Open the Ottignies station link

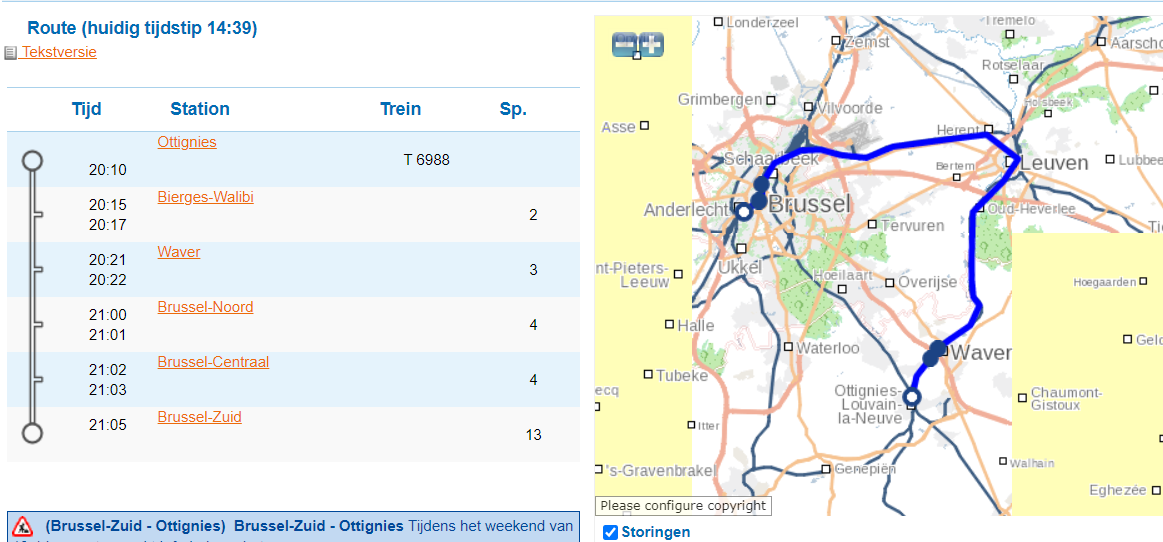[x=187, y=142]
